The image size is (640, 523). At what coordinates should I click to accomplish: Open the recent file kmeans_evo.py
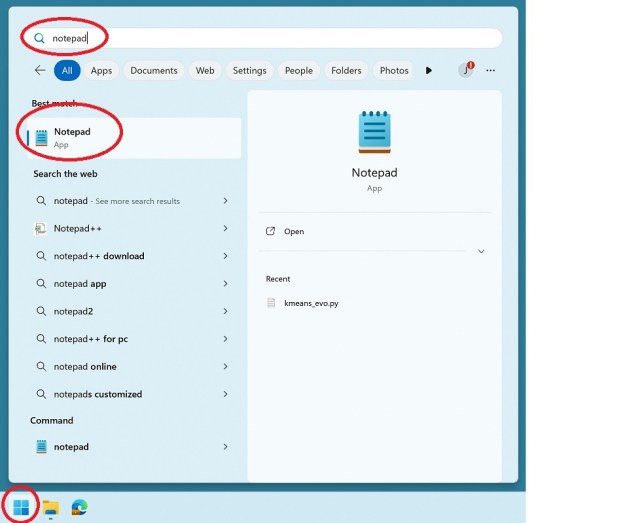pyautogui.click(x=311, y=303)
